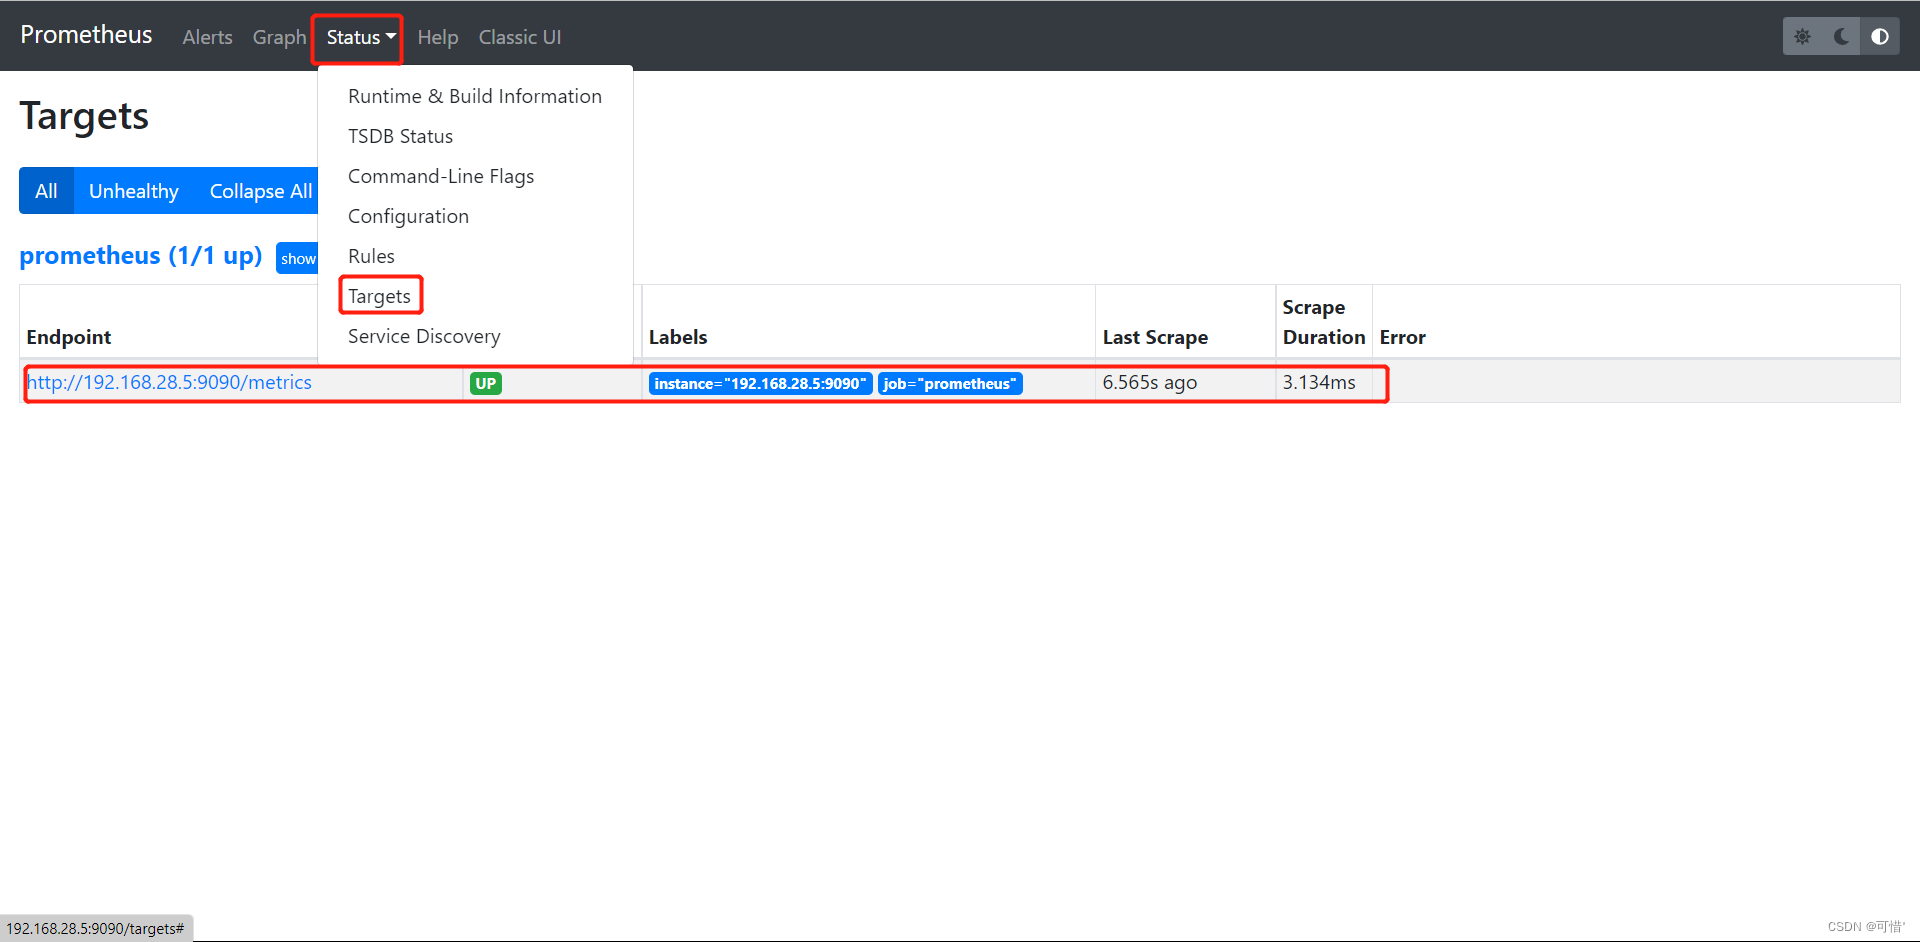Select browser-preferred theme half-circle icon
This screenshot has height=942, width=1920.
(x=1880, y=37)
